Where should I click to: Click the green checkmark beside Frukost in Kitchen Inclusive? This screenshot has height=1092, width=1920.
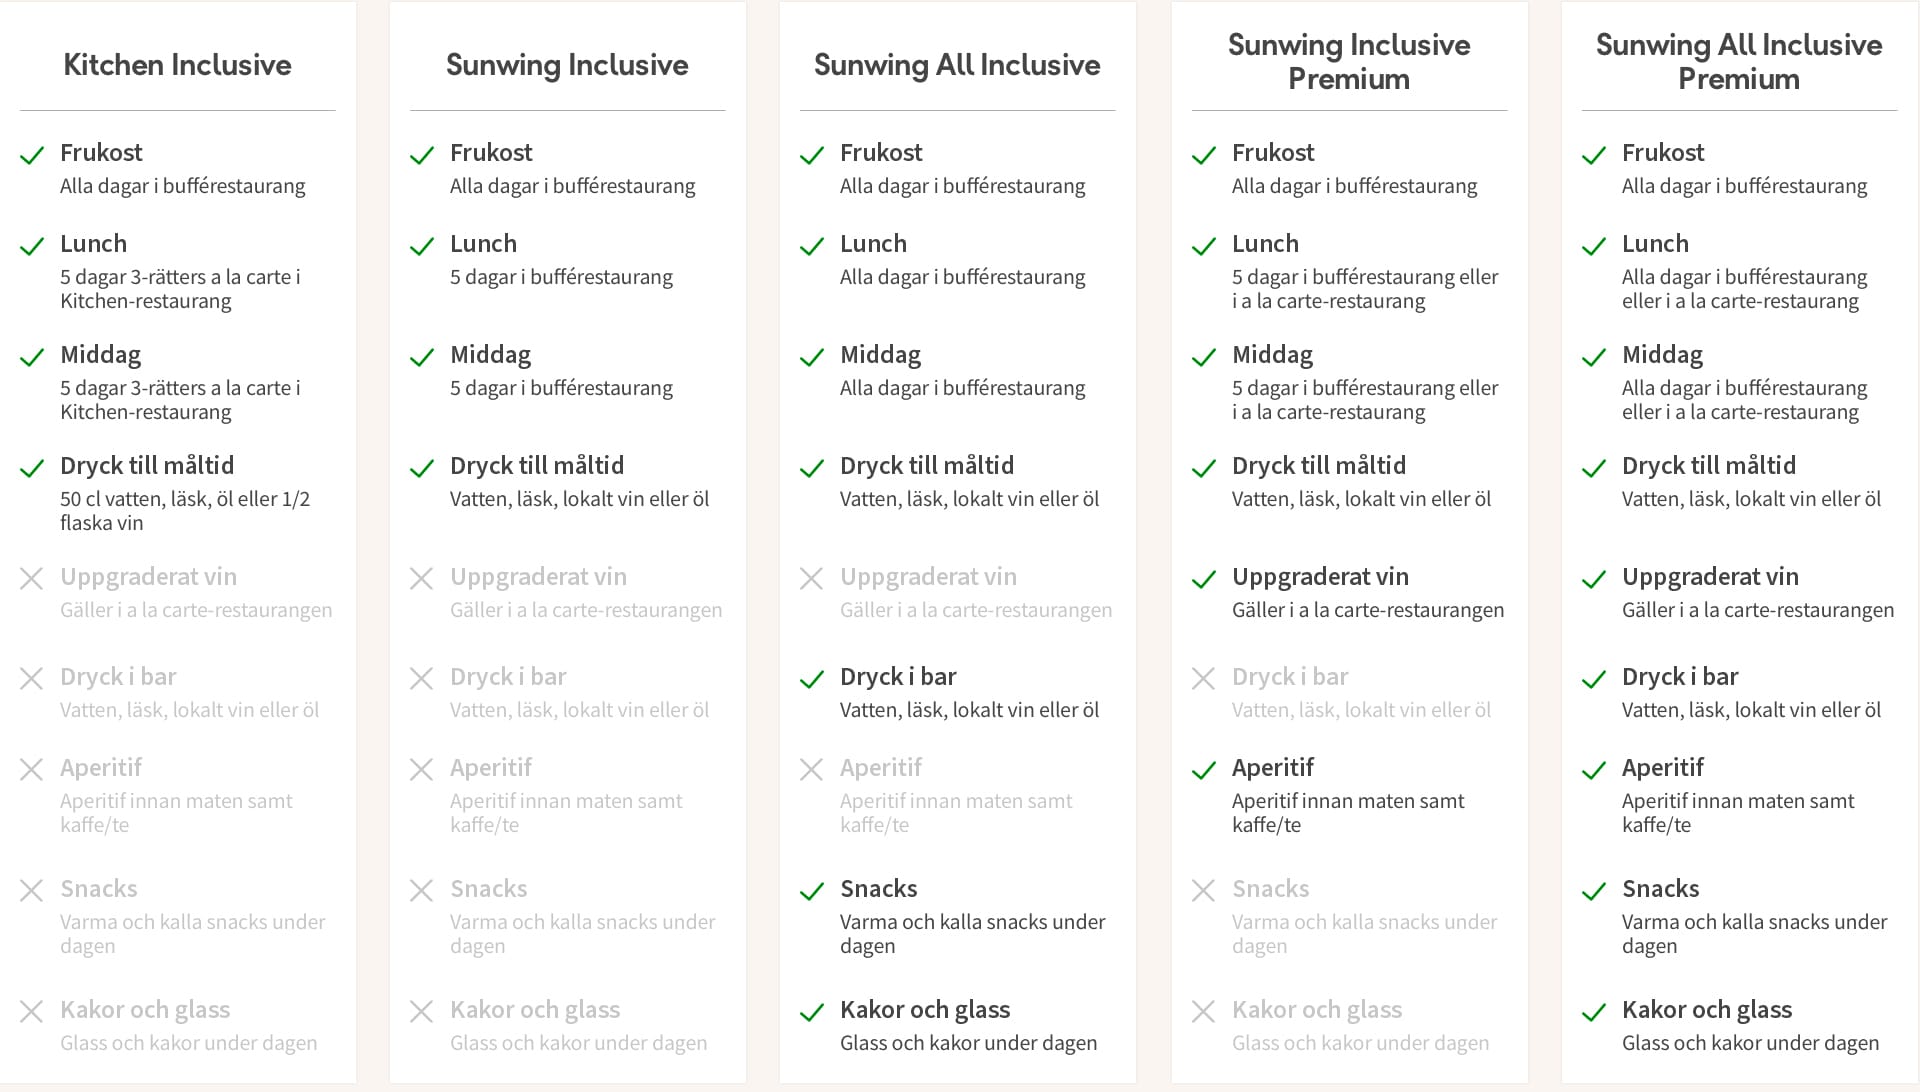tap(32, 155)
